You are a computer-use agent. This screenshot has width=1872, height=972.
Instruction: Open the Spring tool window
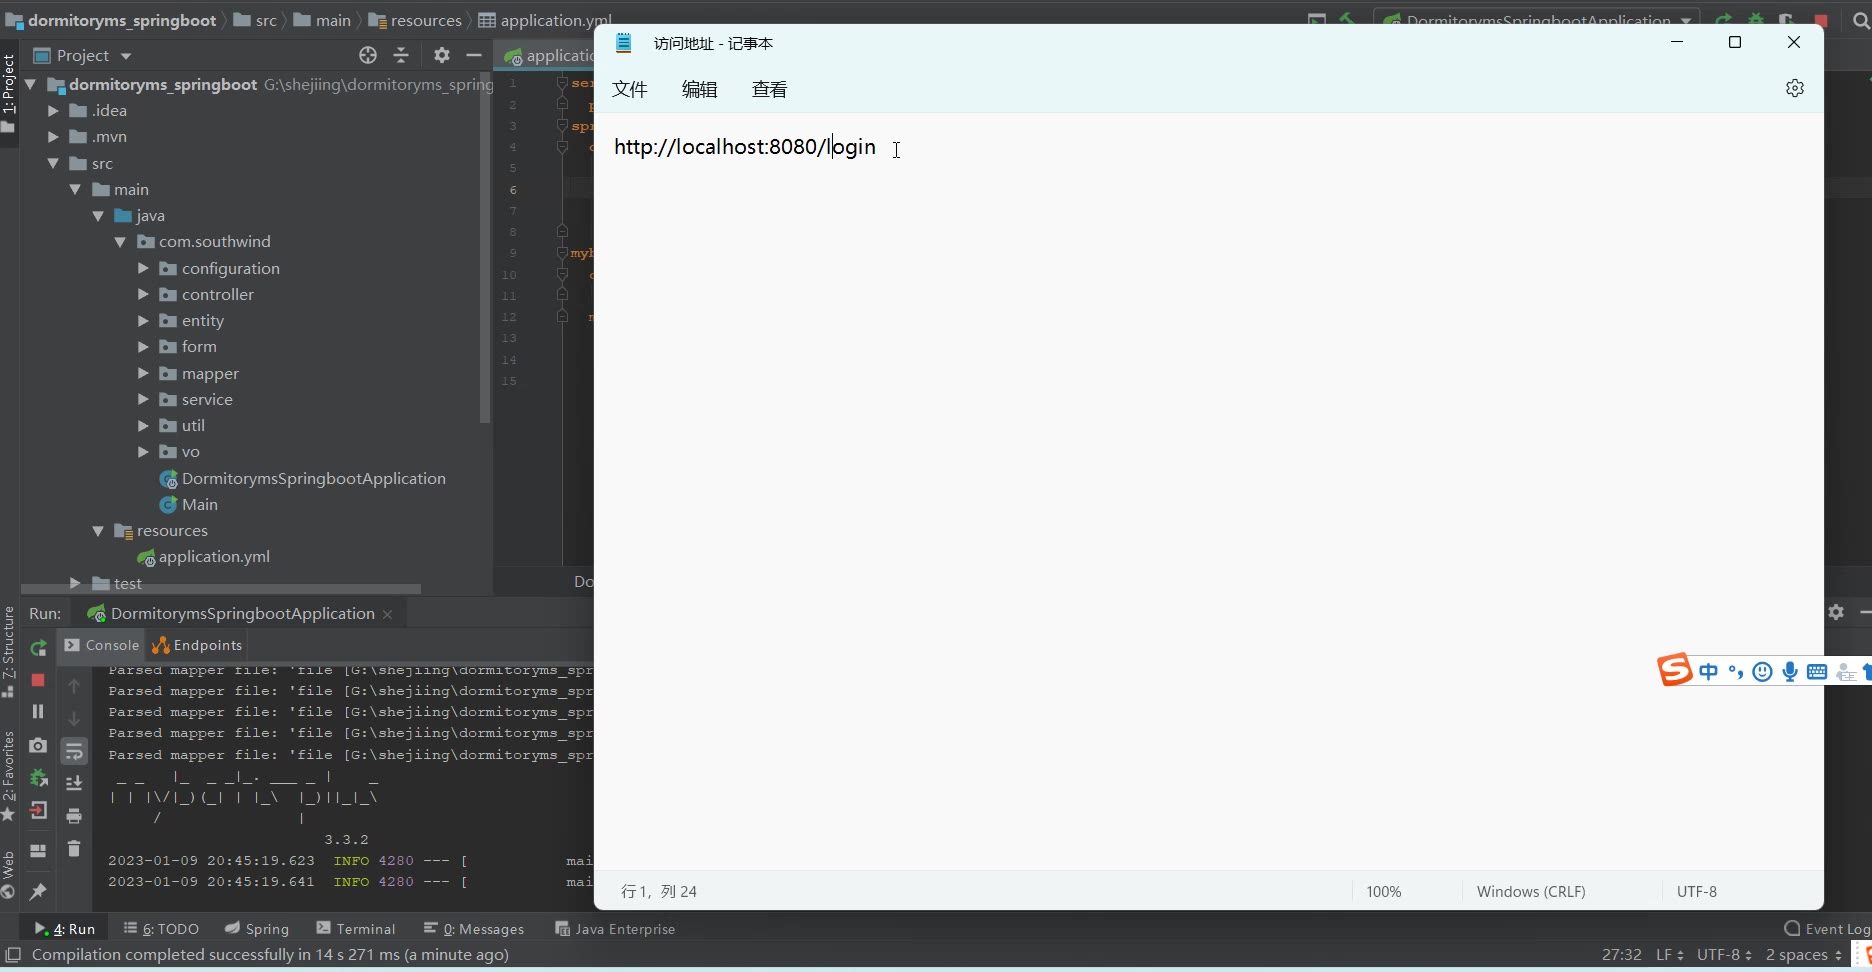click(257, 929)
